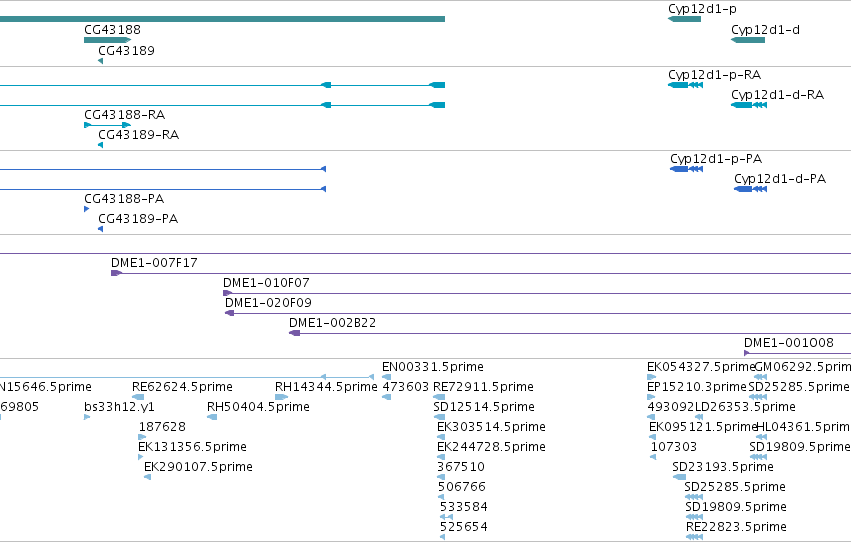The width and height of the screenshot is (851, 542).
Task: Select Cyp12d1-p-RA transcript glyph
Action: pyautogui.click(x=685, y=85)
